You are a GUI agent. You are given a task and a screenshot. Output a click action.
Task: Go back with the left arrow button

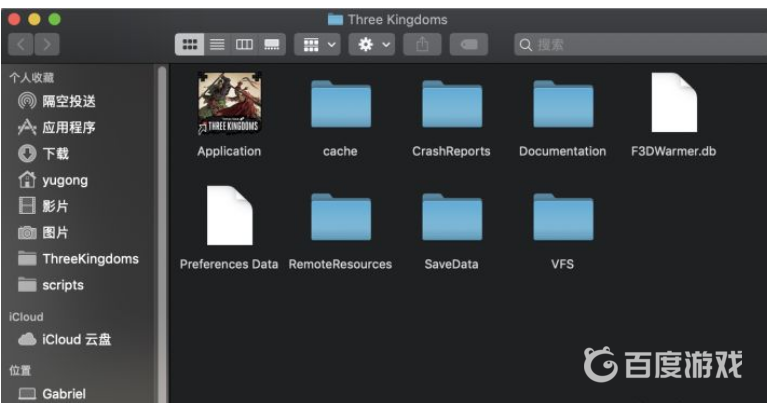(x=21, y=45)
